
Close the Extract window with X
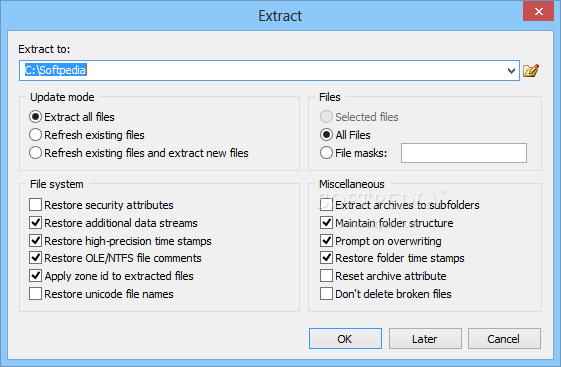[x=538, y=11]
